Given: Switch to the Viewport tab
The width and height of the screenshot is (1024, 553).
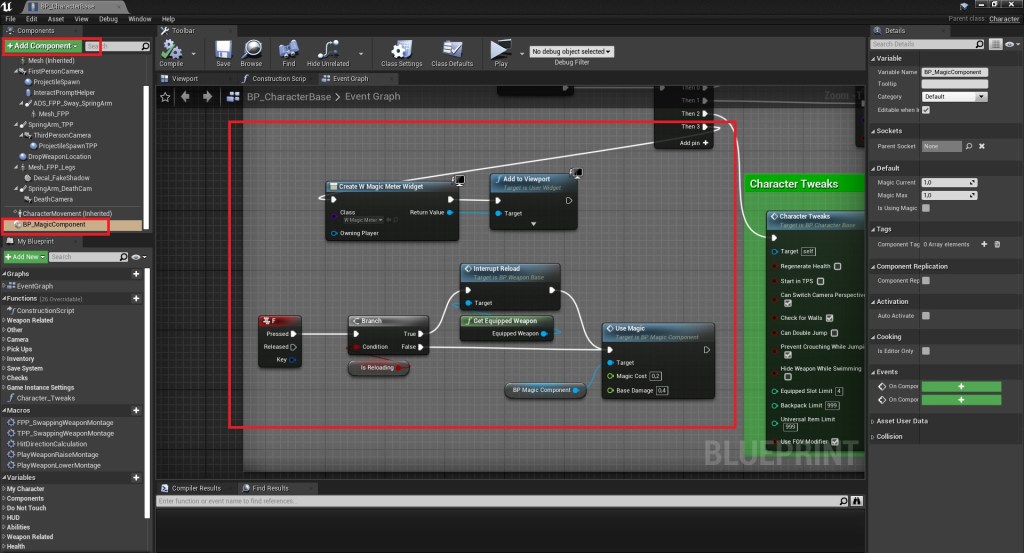Looking at the screenshot, I should [184, 78].
